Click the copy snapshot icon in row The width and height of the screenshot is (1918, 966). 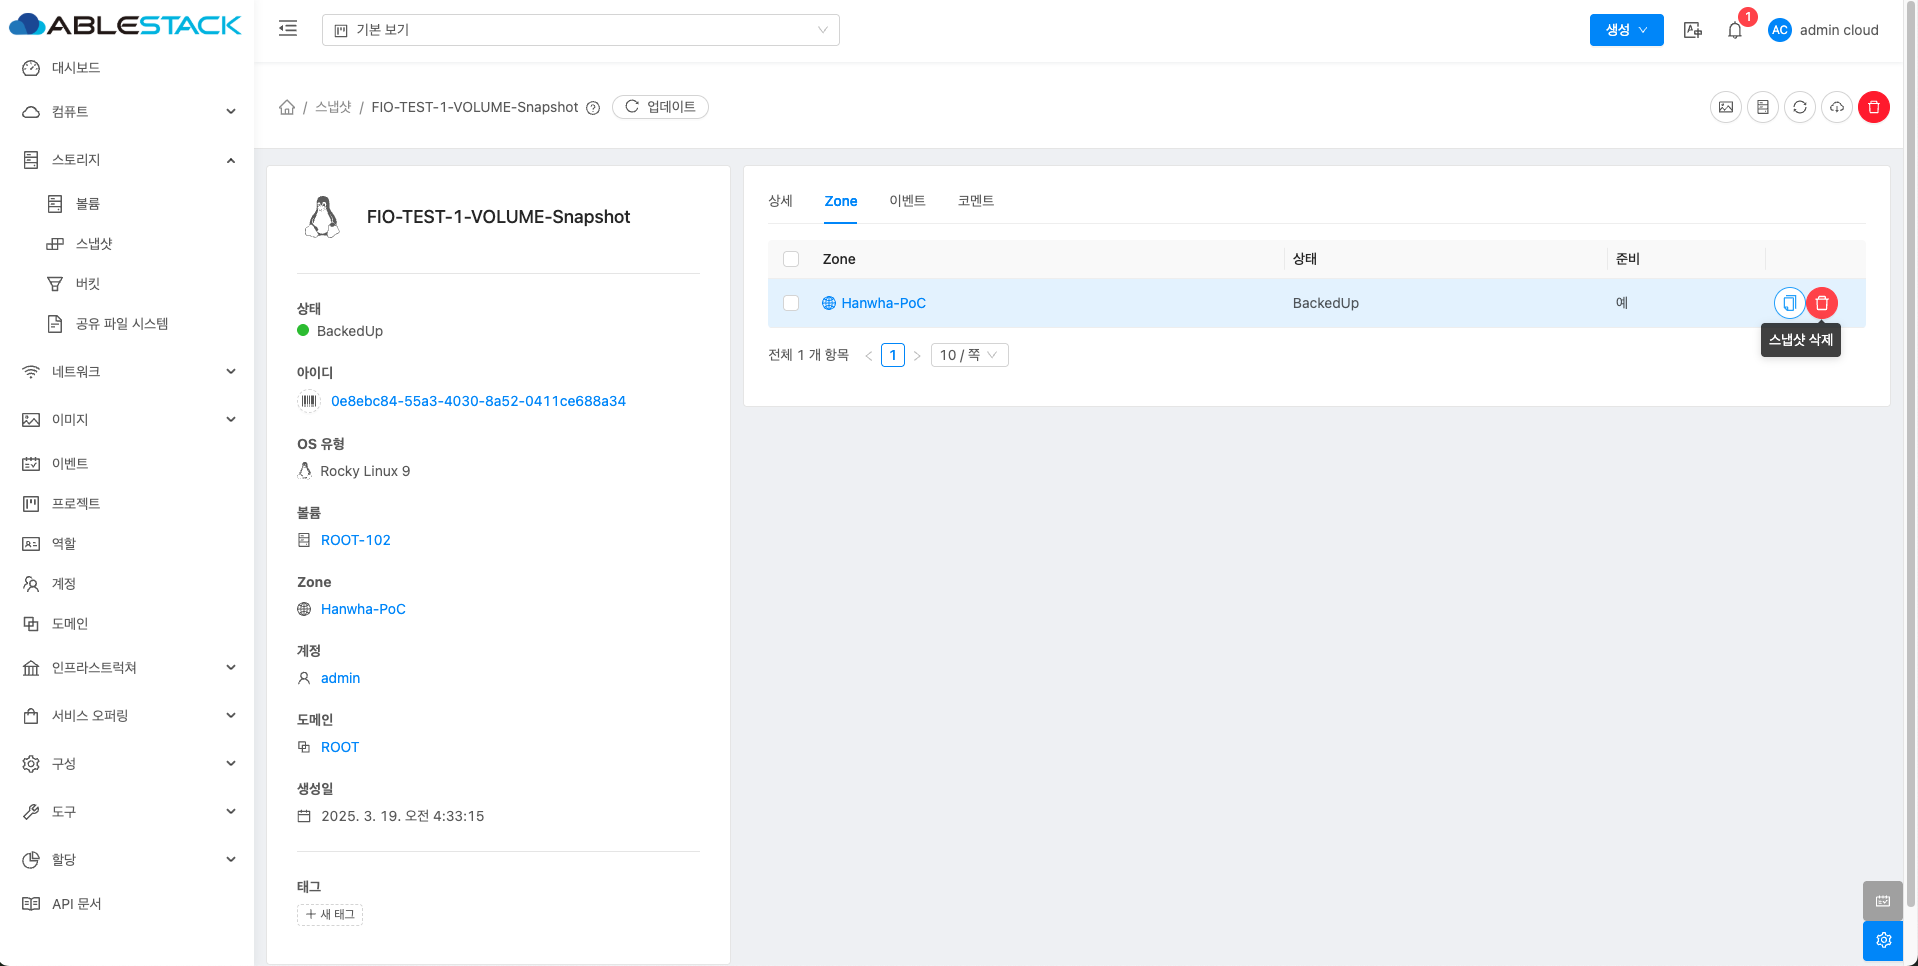1789,303
